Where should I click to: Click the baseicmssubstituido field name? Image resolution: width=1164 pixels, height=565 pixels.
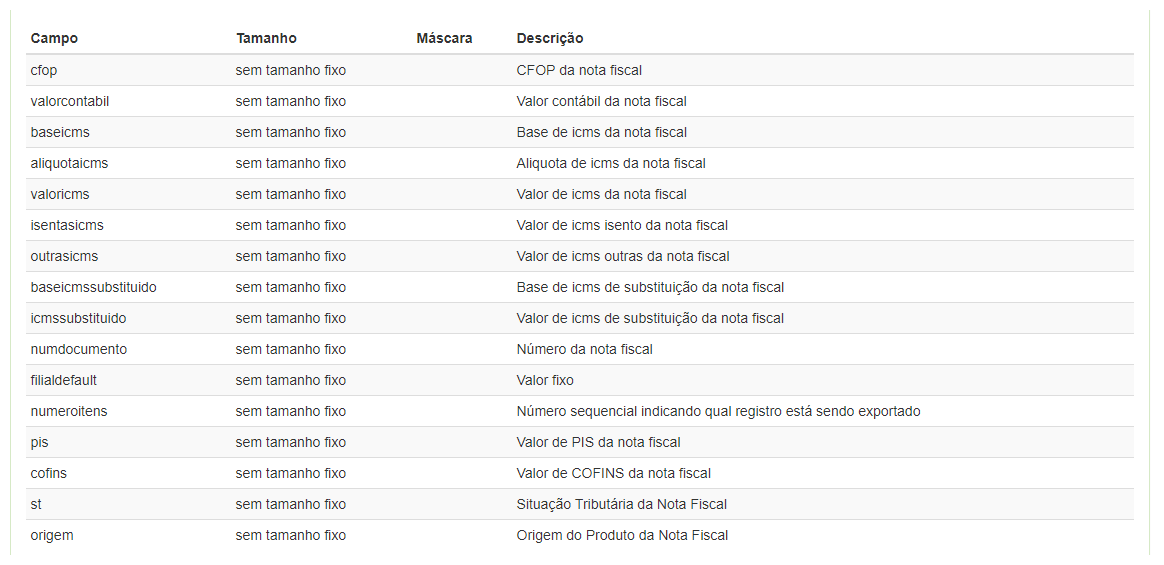tap(93, 287)
